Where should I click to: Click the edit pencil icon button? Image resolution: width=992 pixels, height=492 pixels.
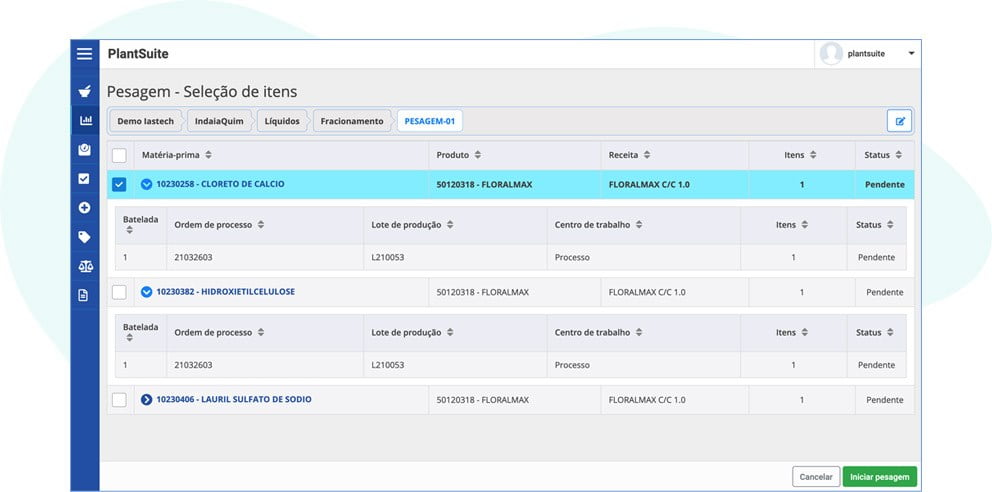point(899,121)
